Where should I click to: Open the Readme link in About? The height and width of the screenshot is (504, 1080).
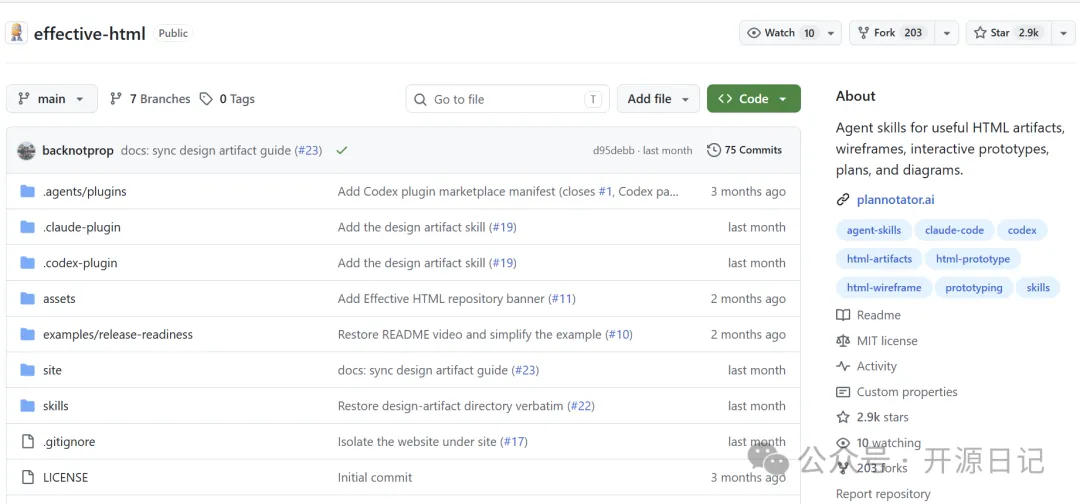click(x=879, y=315)
